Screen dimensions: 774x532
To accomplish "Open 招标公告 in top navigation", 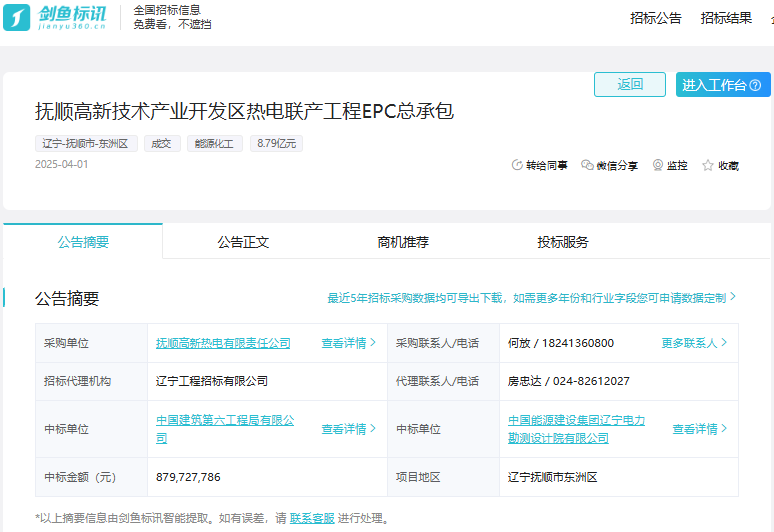I will point(656,18).
